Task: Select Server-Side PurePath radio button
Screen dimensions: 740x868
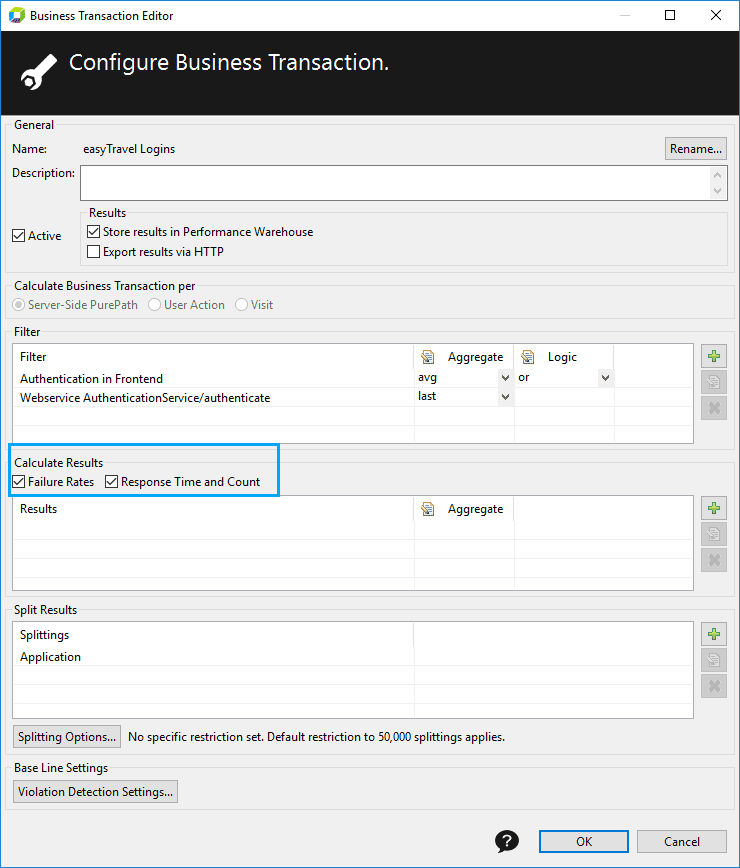Action: 19,304
